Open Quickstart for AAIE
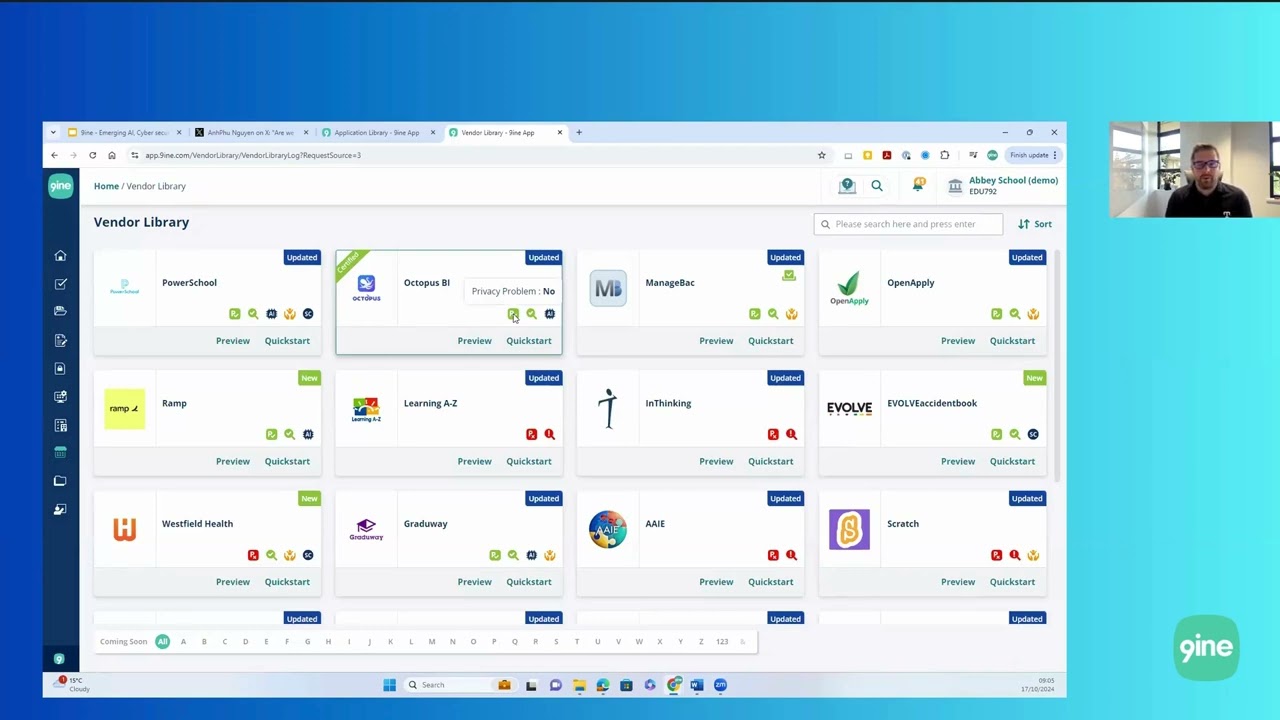Viewport: 1280px width, 720px height. pyautogui.click(x=770, y=582)
